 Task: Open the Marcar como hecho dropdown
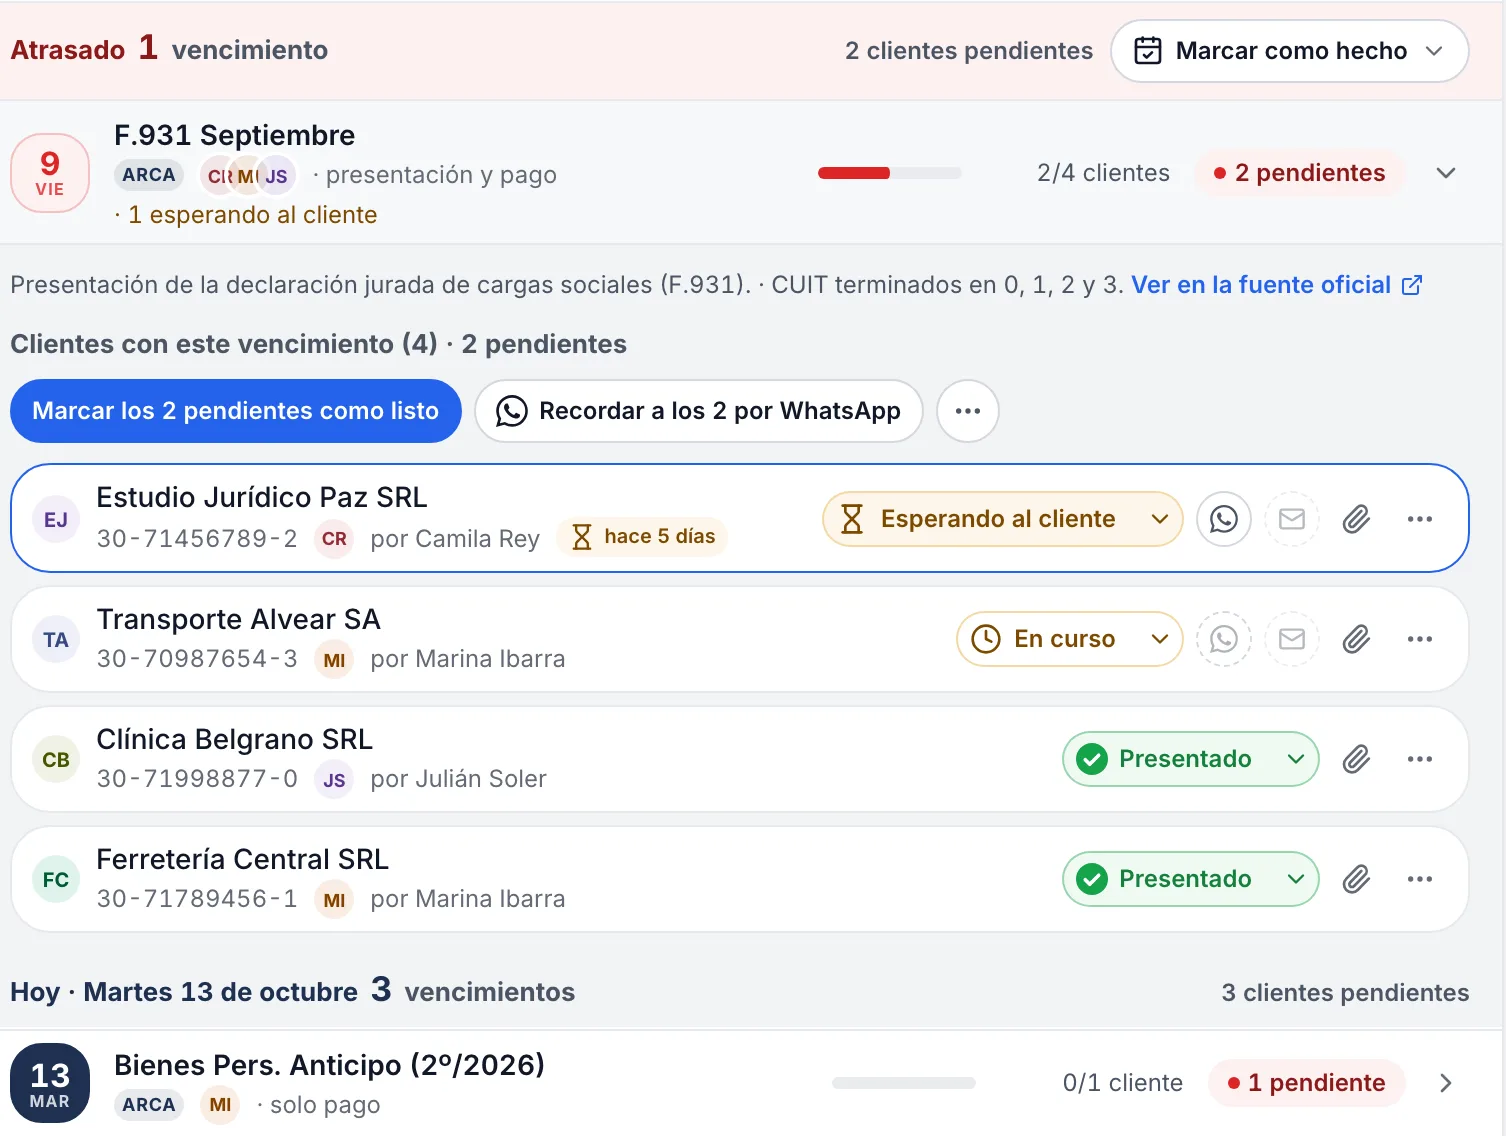(x=1289, y=51)
